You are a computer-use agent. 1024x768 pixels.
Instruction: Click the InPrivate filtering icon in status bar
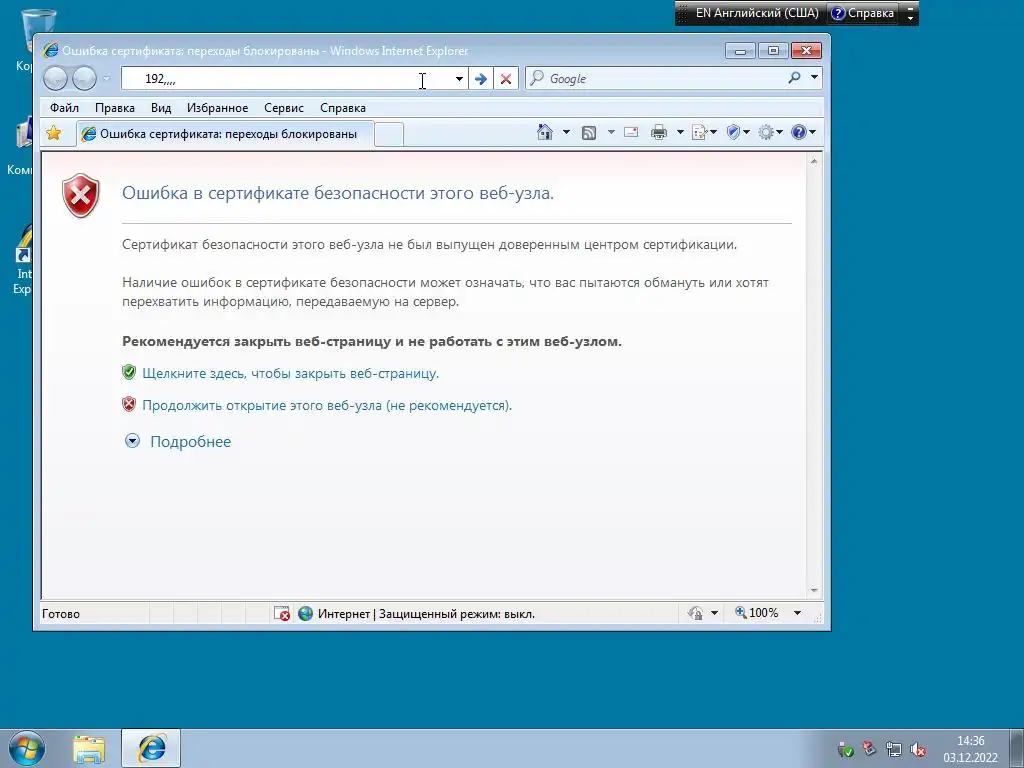coord(696,613)
